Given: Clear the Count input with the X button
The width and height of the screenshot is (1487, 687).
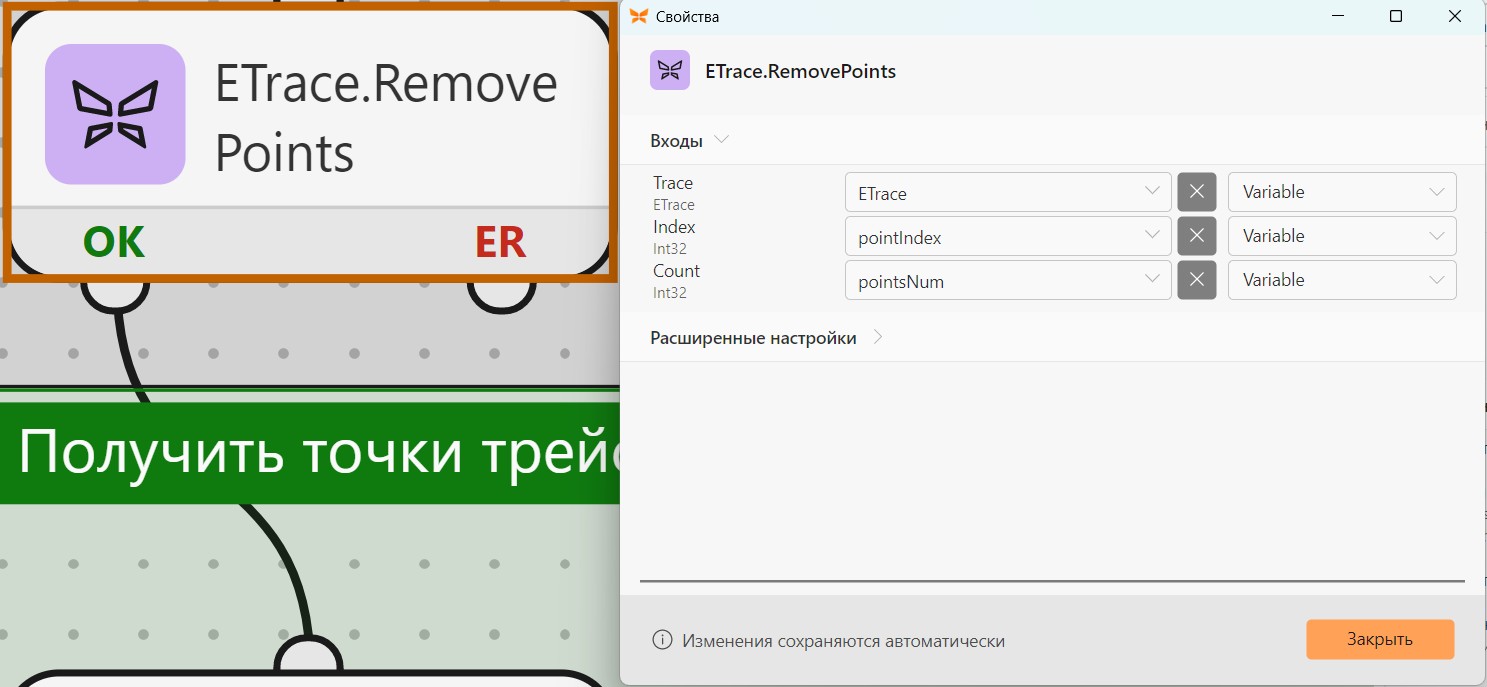Looking at the screenshot, I should pyautogui.click(x=1197, y=280).
